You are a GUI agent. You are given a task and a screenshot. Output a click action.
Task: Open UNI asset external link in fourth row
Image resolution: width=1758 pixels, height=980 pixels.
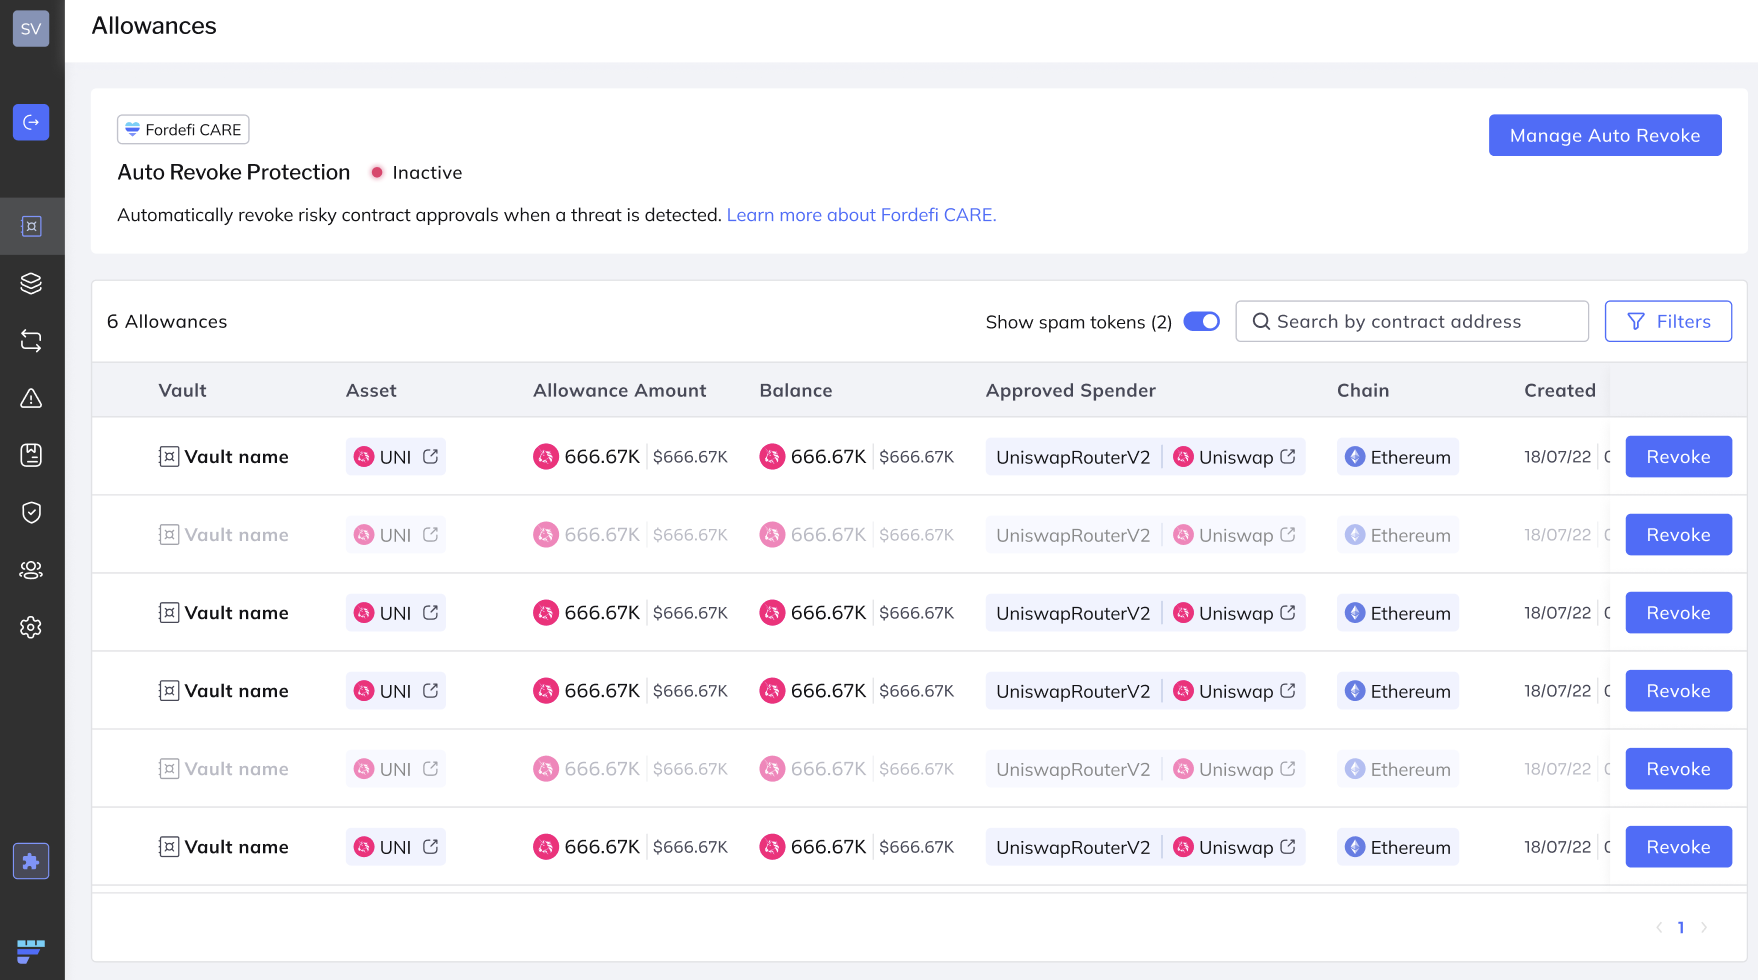(x=431, y=690)
